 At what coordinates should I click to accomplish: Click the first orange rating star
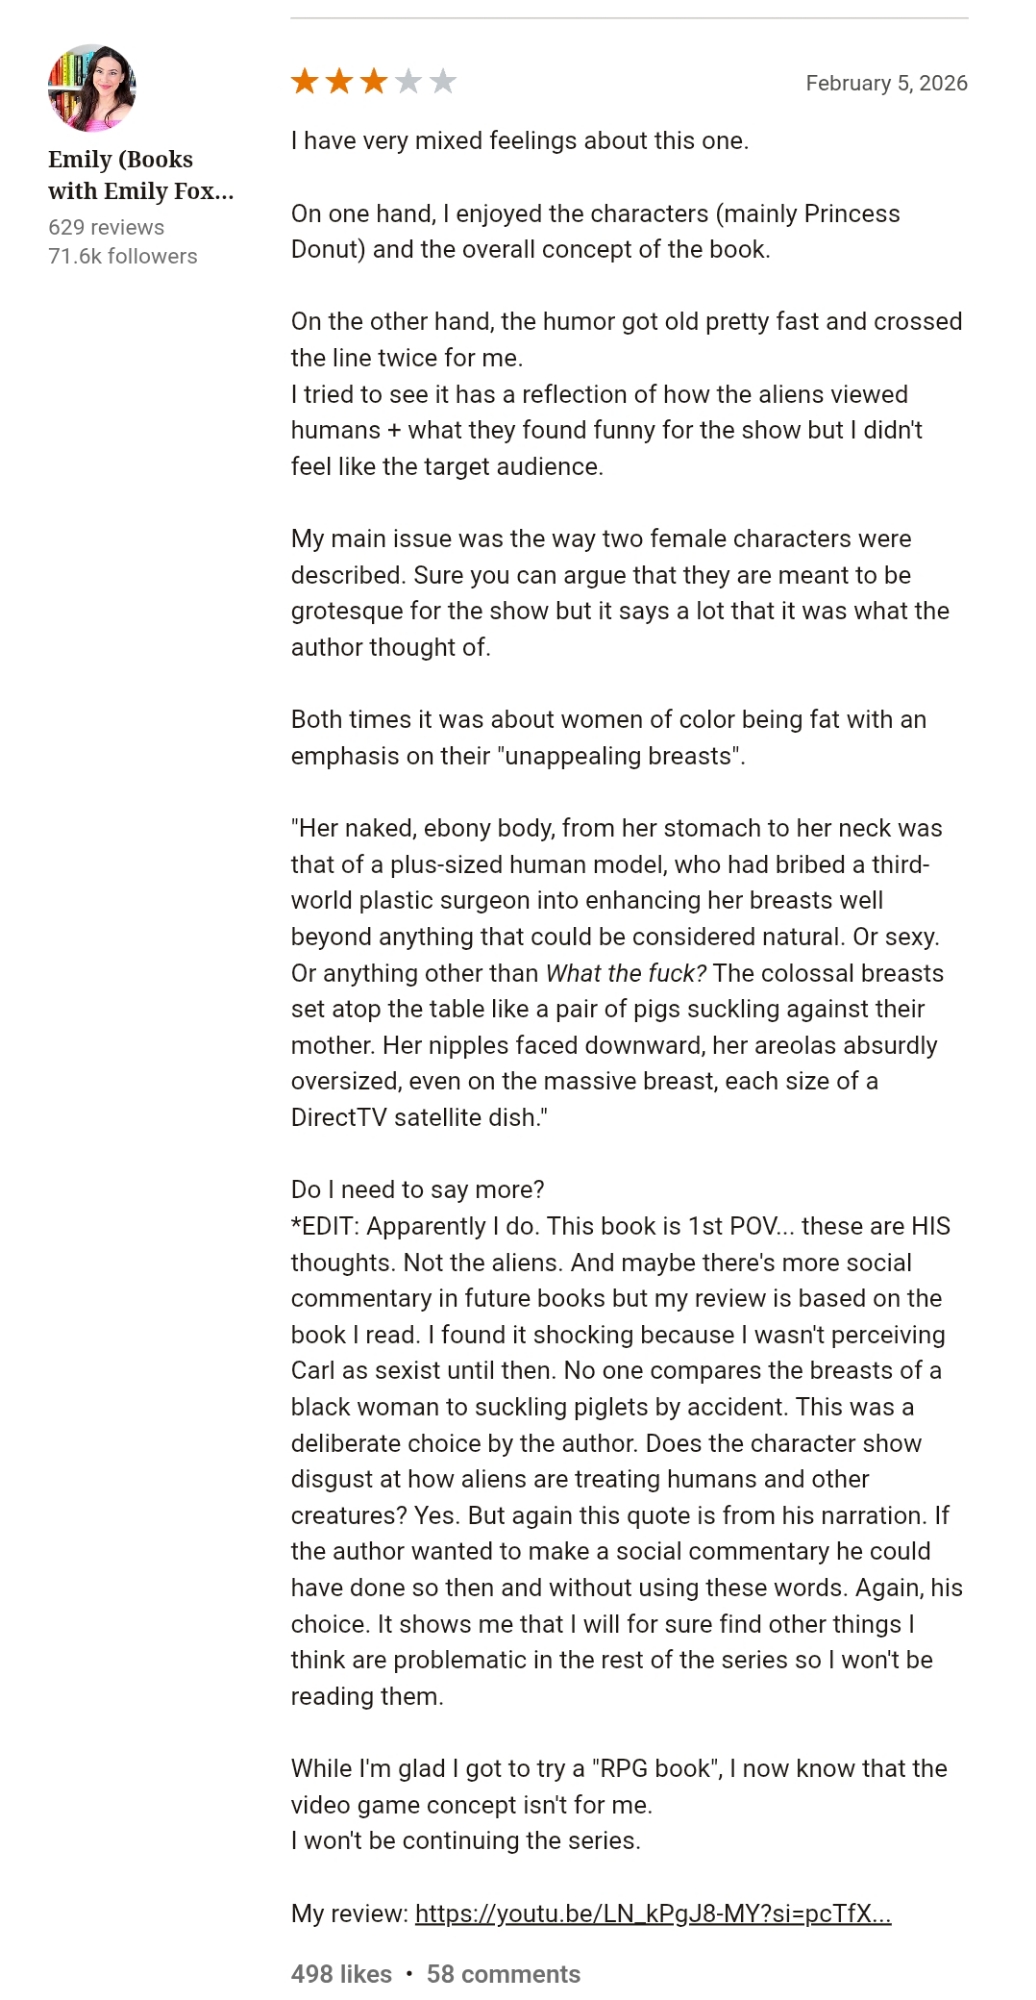[x=305, y=81]
